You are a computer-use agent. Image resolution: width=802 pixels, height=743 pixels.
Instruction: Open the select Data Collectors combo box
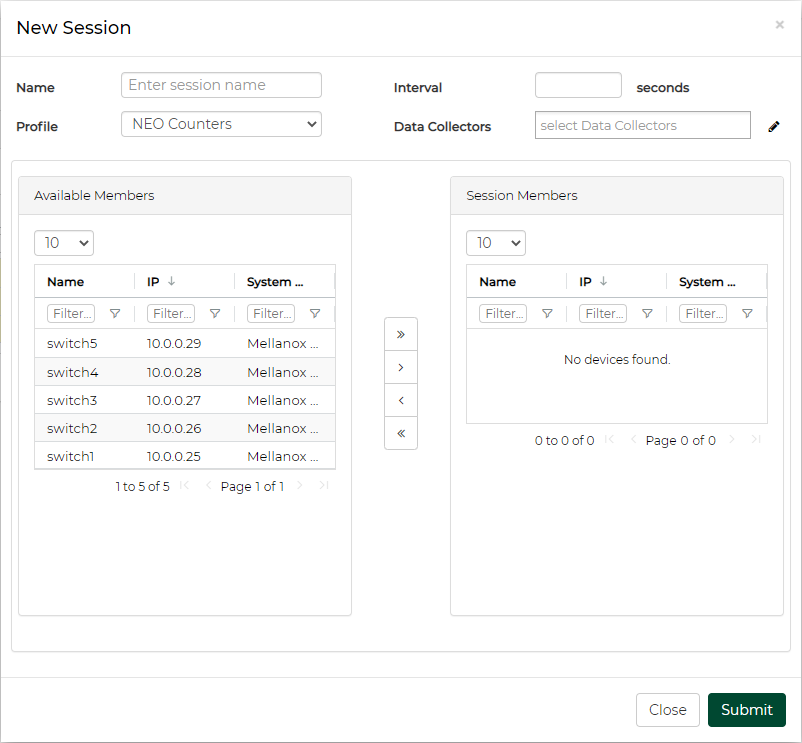642,125
